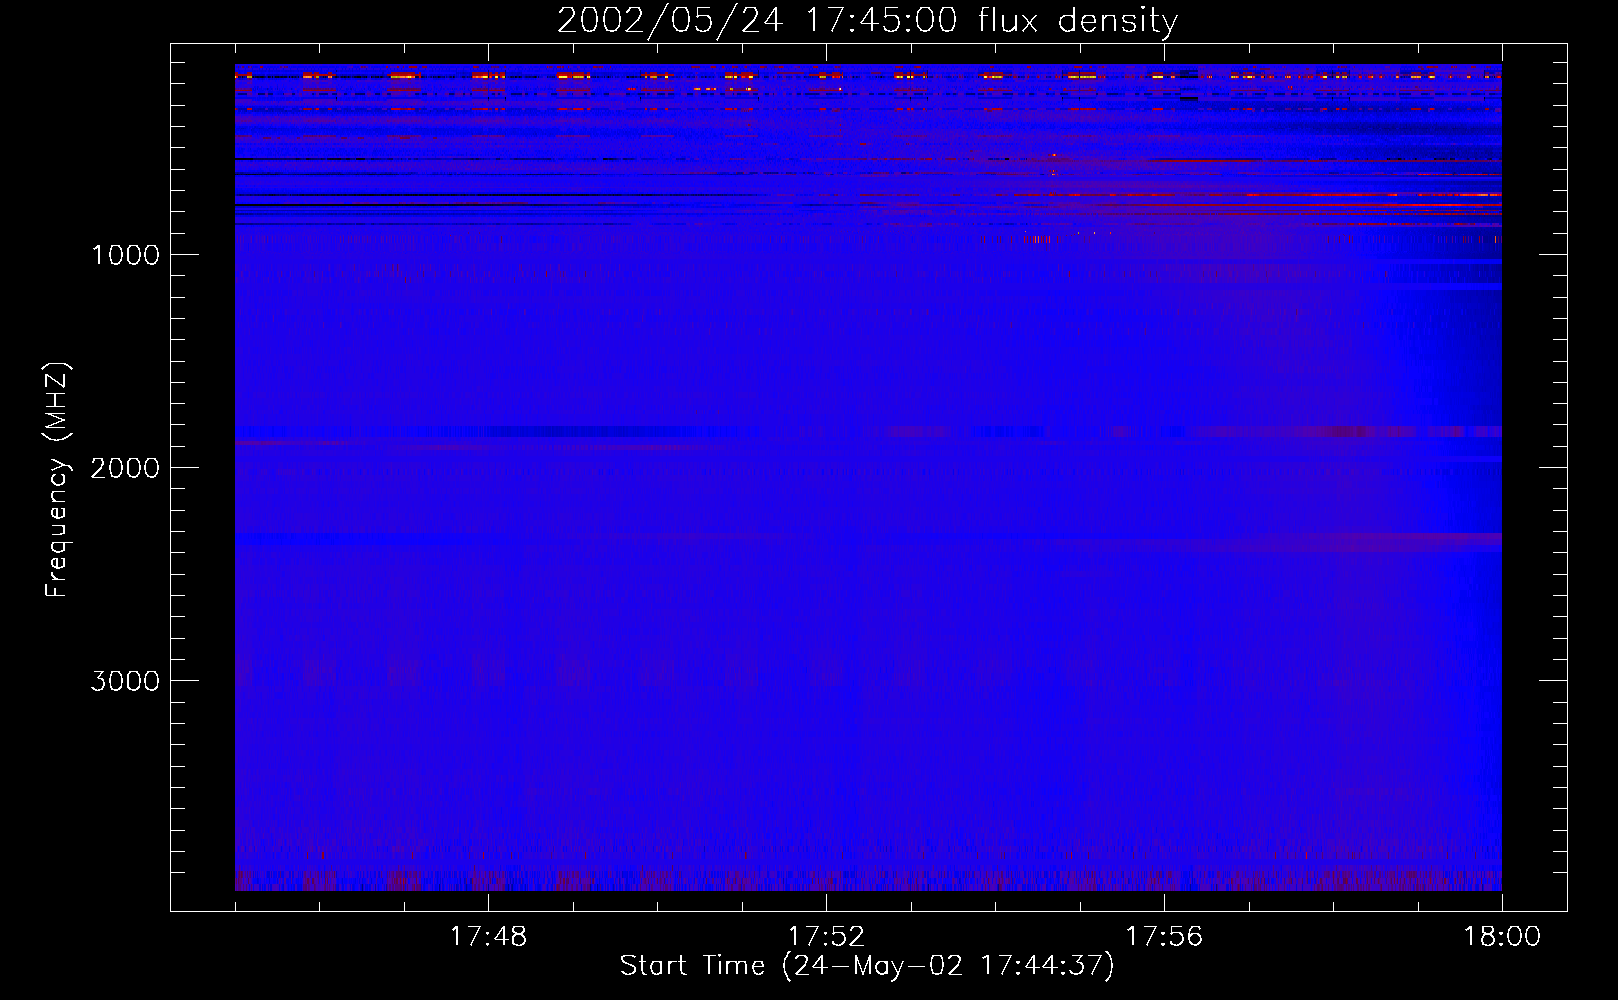Click the 3000 frequency tick label
The width and height of the screenshot is (1618, 1000).
(x=125, y=681)
